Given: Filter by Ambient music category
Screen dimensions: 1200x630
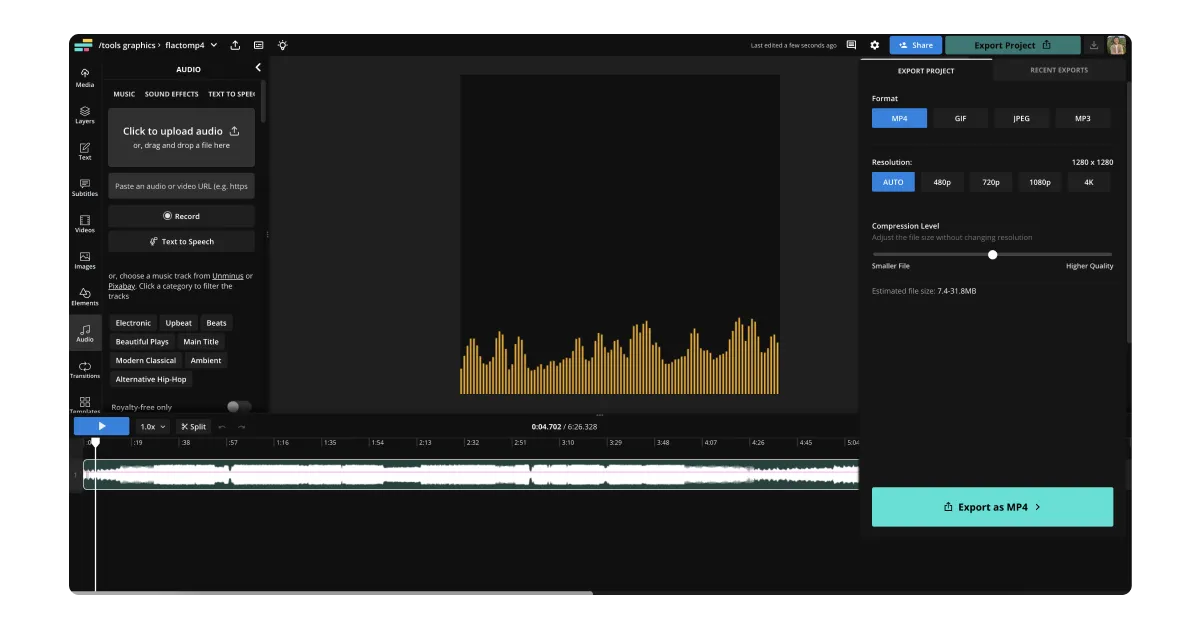Looking at the screenshot, I should pyautogui.click(x=206, y=360).
